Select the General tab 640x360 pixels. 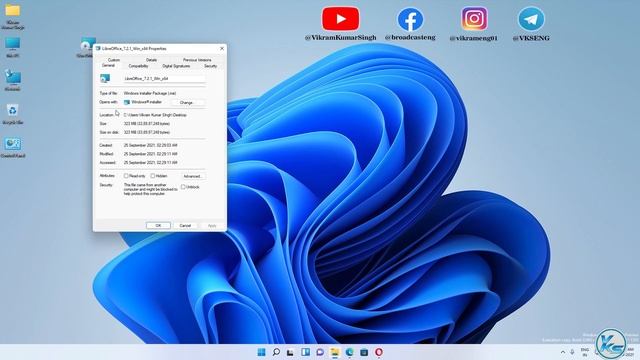click(108, 66)
